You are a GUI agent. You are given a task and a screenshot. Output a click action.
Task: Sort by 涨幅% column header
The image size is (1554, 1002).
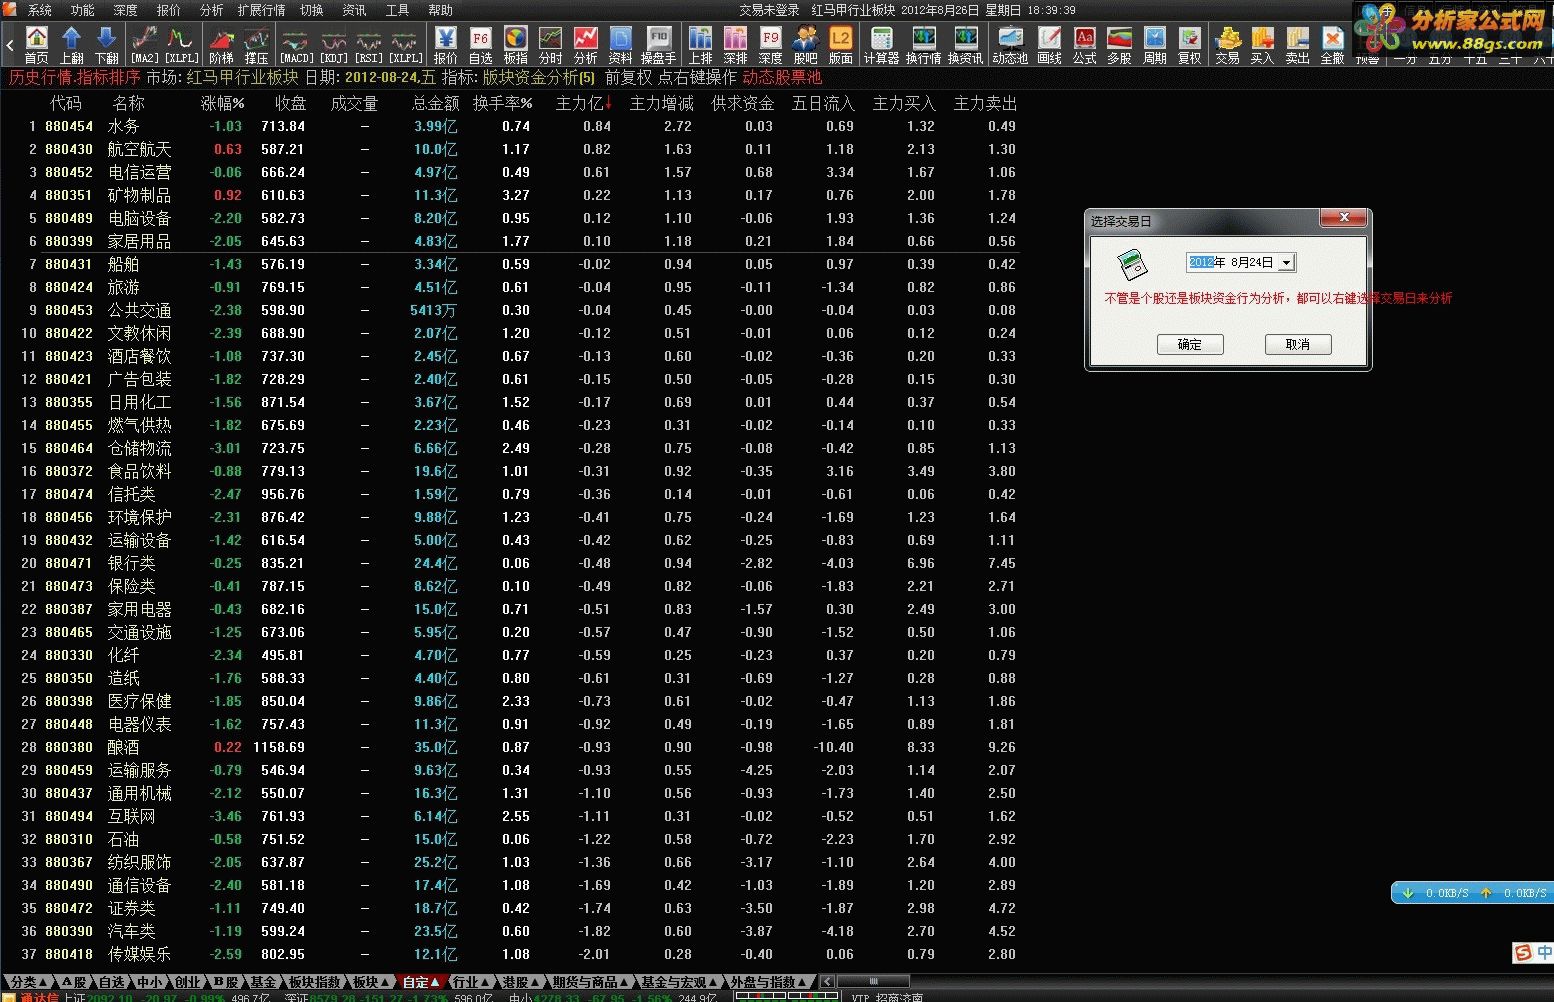pos(222,103)
